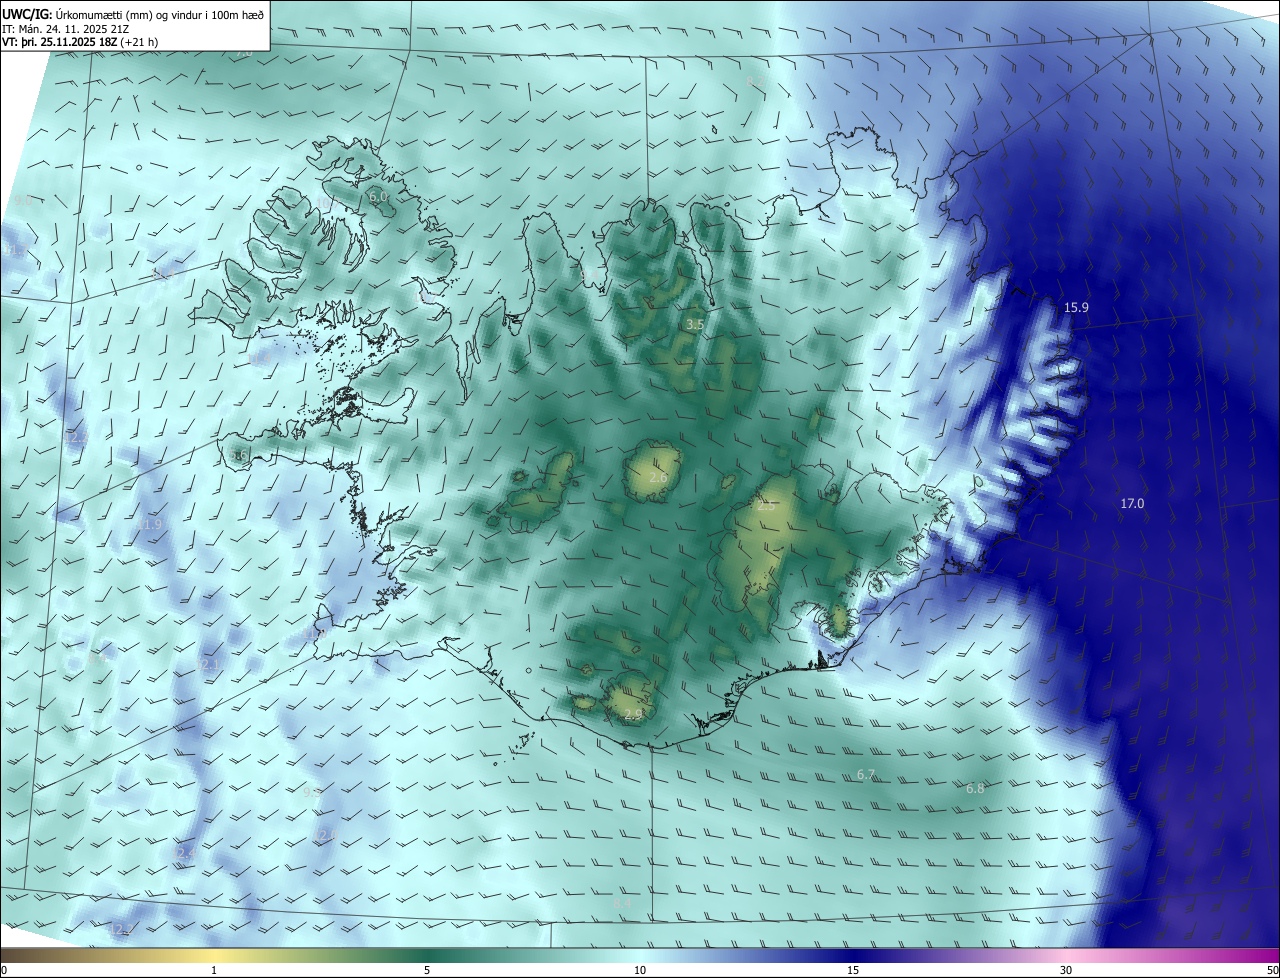The width and height of the screenshot is (1280, 978).
Task: Click the 6.0 value in the Westfjords
Action: [x=378, y=197]
